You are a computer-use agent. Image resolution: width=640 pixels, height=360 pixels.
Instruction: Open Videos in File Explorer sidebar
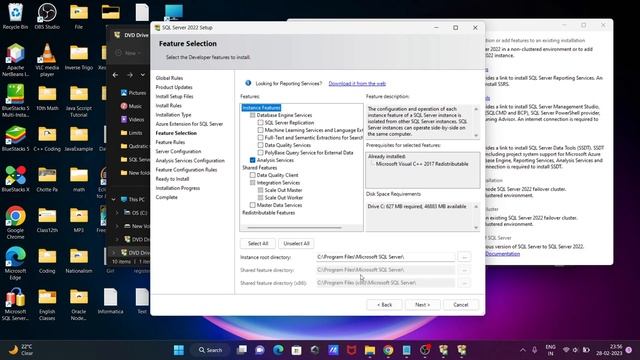point(132,120)
